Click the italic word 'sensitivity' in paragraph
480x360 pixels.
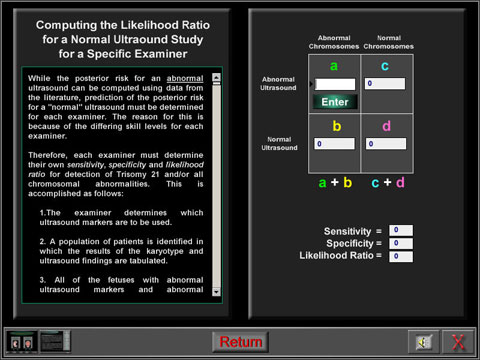tap(86, 165)
